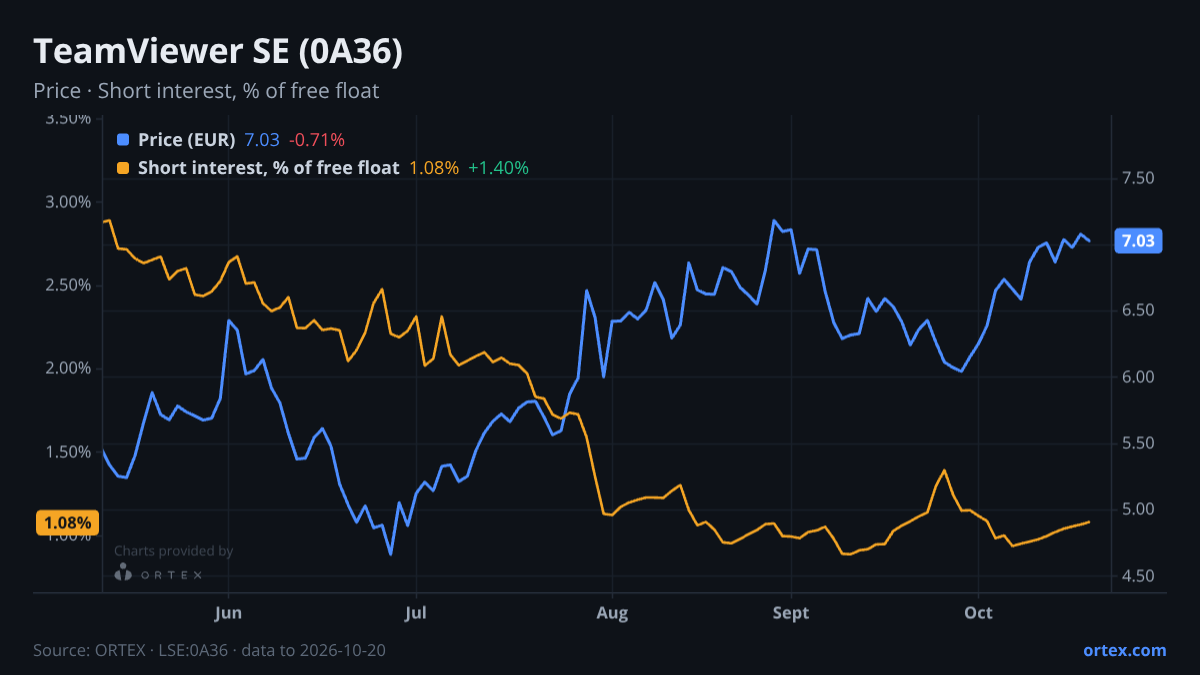Click the subtitle Price · Short interest text
The image size is (1200, 675).
206,91
